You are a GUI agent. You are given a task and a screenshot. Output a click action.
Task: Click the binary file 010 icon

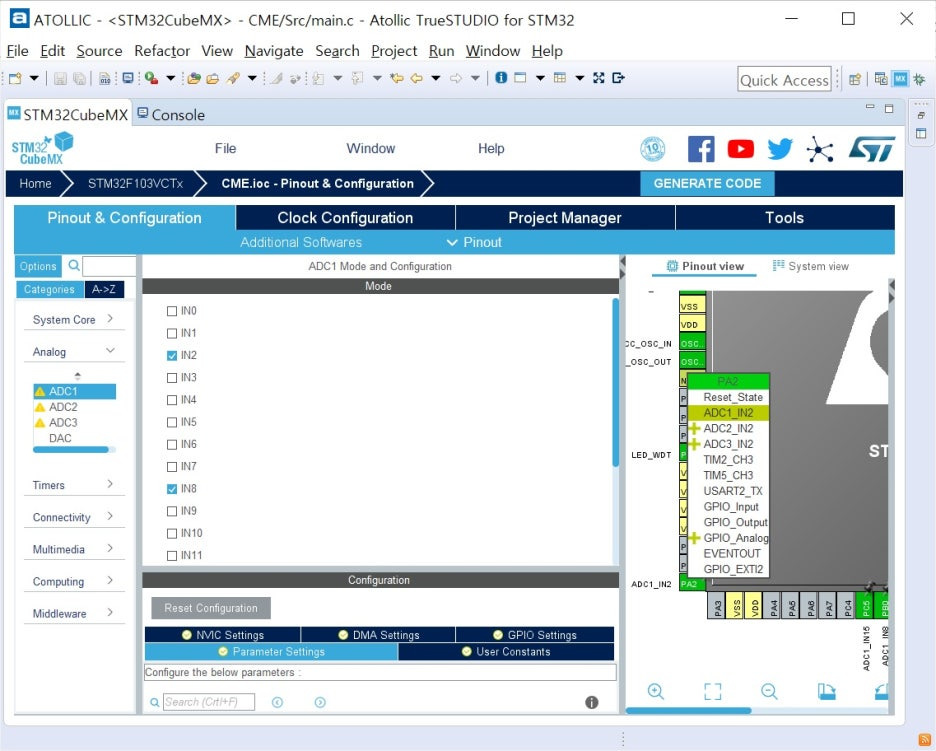click(104, 78)
